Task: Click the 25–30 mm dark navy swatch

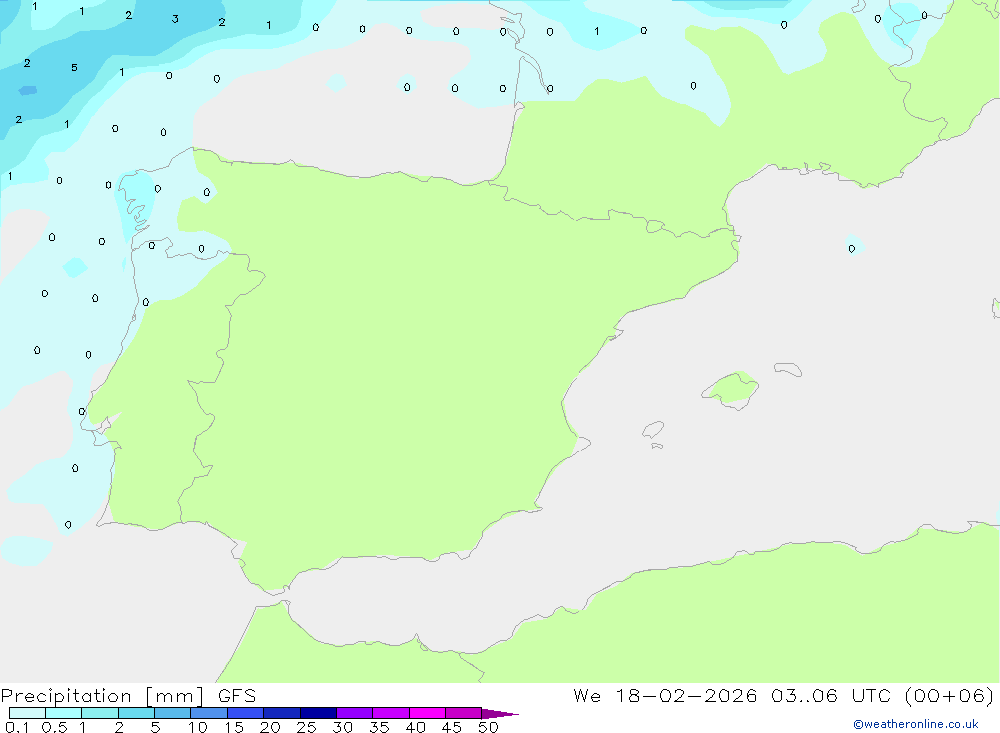Action: point(318,713)
